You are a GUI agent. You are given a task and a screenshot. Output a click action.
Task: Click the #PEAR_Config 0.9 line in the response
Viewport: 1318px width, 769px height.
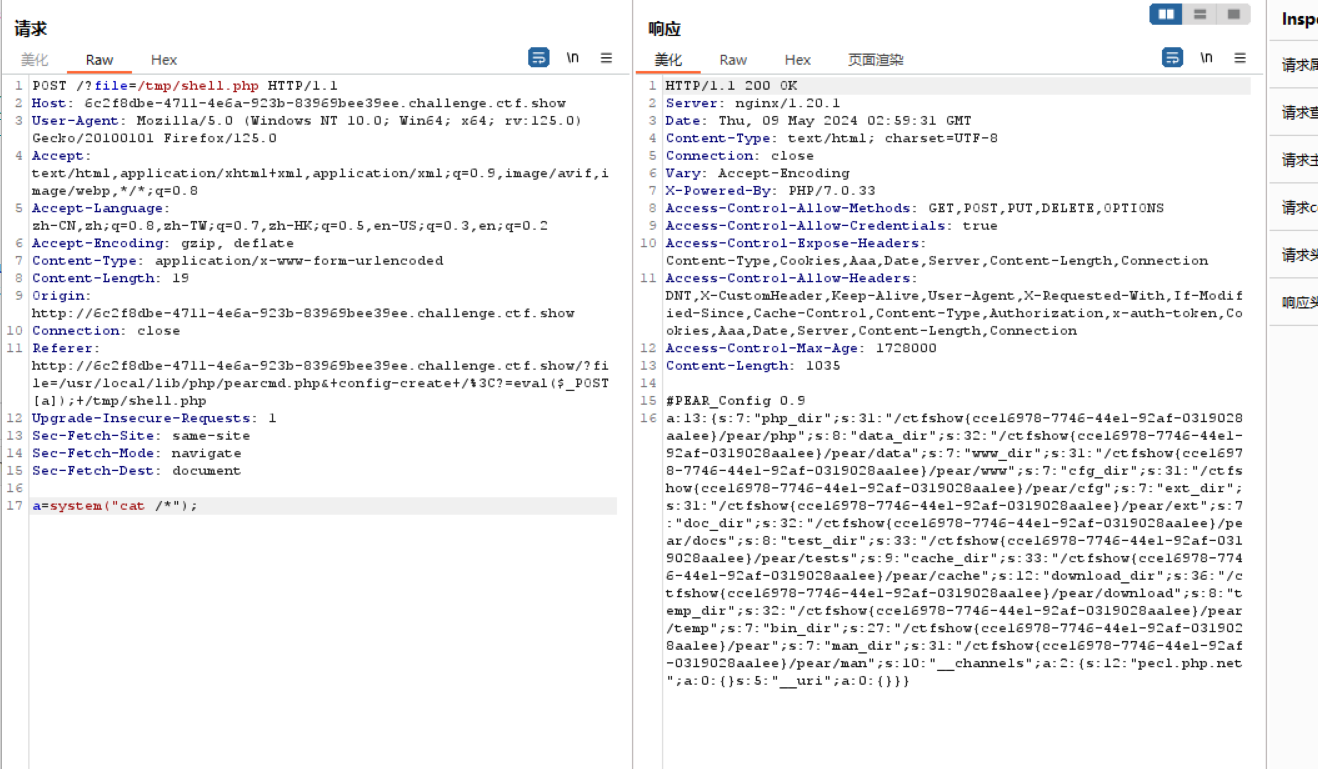(735, 401)
